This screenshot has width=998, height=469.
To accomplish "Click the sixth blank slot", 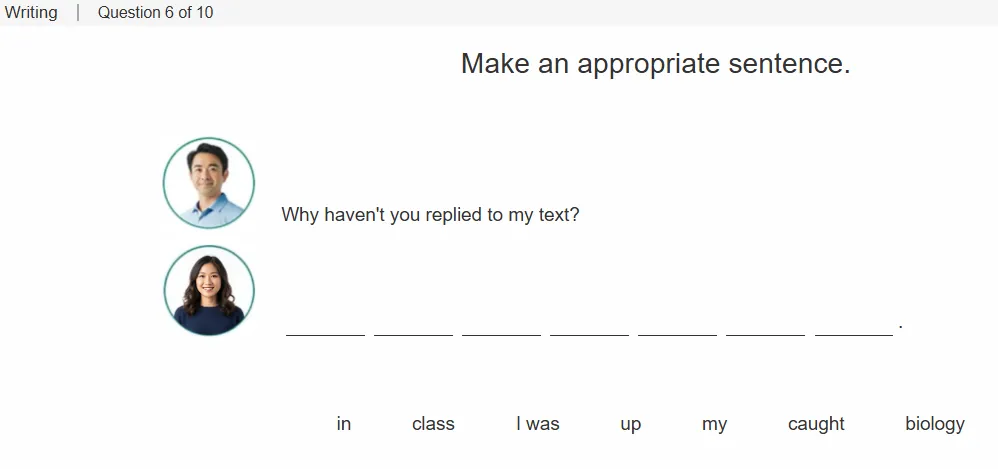I will [x=766, y=326].
